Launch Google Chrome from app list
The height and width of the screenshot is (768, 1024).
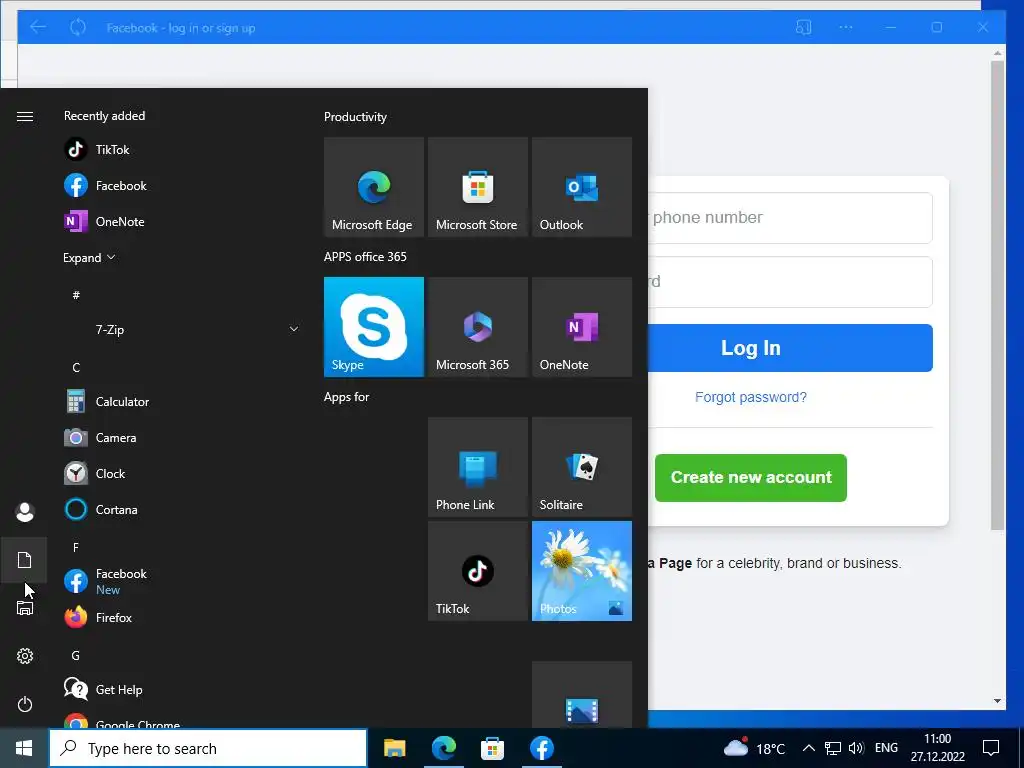(x=181, y=720)
